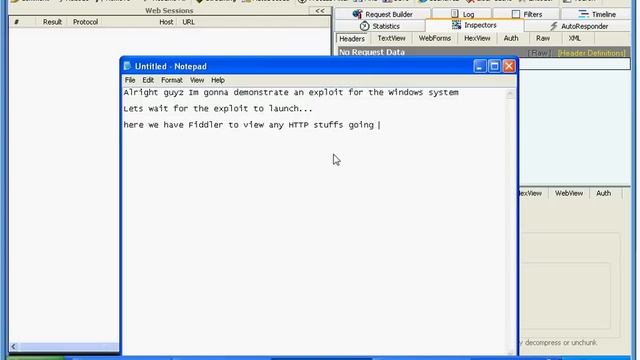
Task: Click the AutoResponder lightning icon
Action: coord(554,26)
